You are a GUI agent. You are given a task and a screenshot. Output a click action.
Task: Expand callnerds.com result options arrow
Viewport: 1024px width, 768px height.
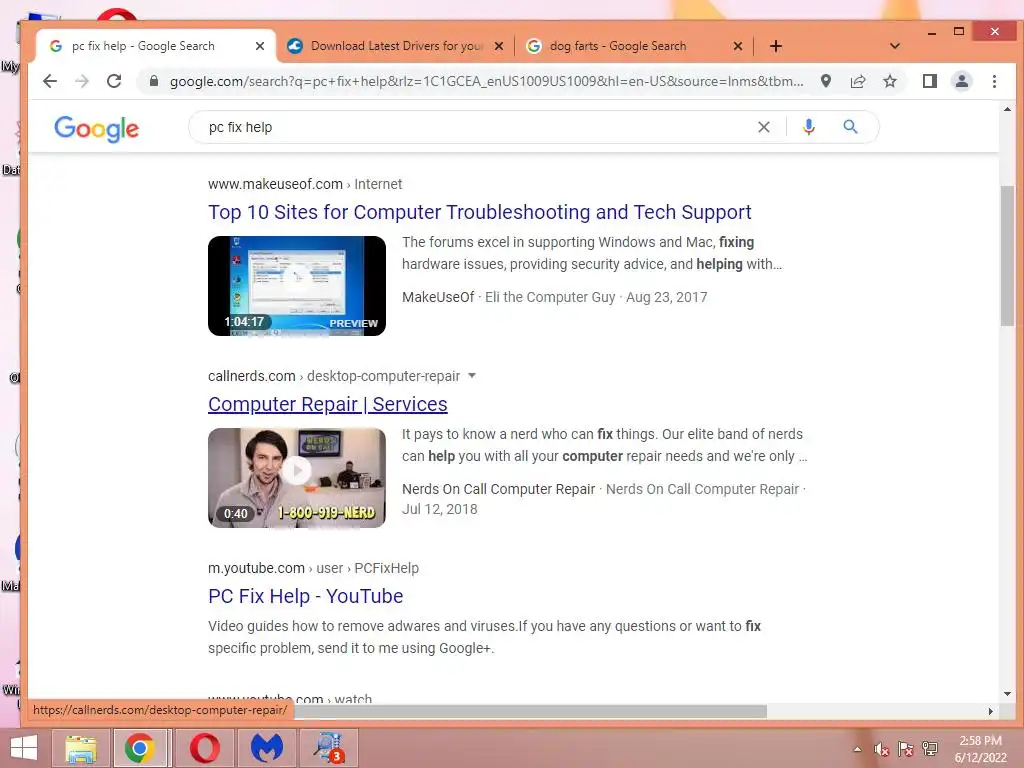coord(472,376)
